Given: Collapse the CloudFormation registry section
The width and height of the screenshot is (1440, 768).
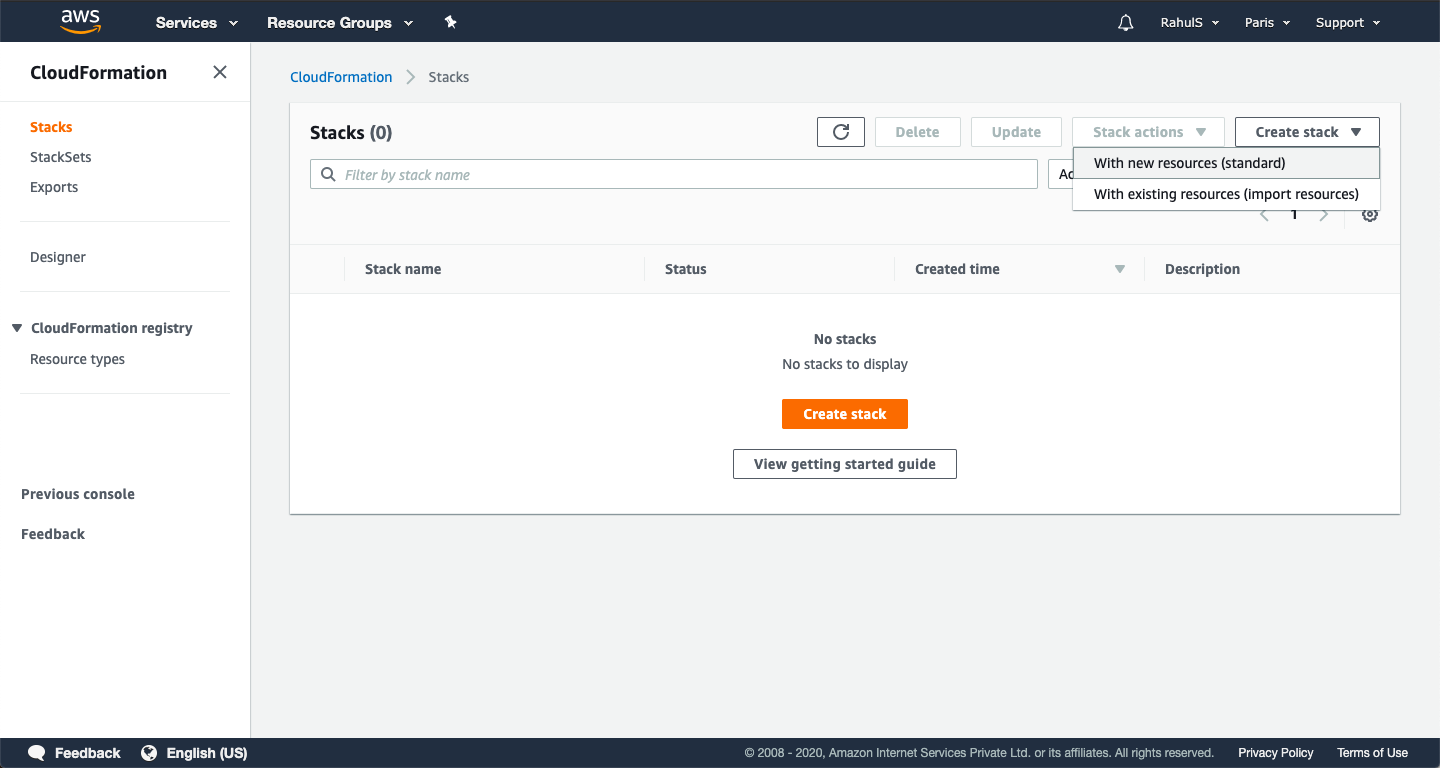Looking at the screenshot, I should point(17,328).
